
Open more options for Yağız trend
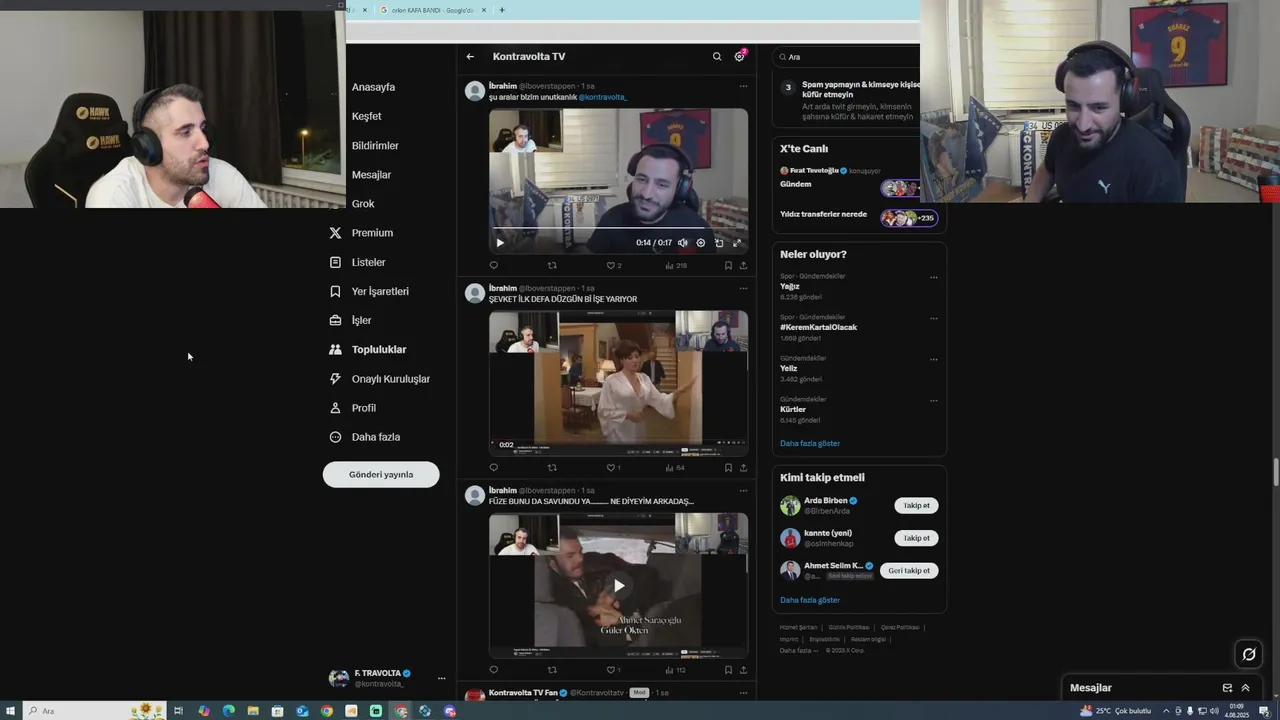933,277
